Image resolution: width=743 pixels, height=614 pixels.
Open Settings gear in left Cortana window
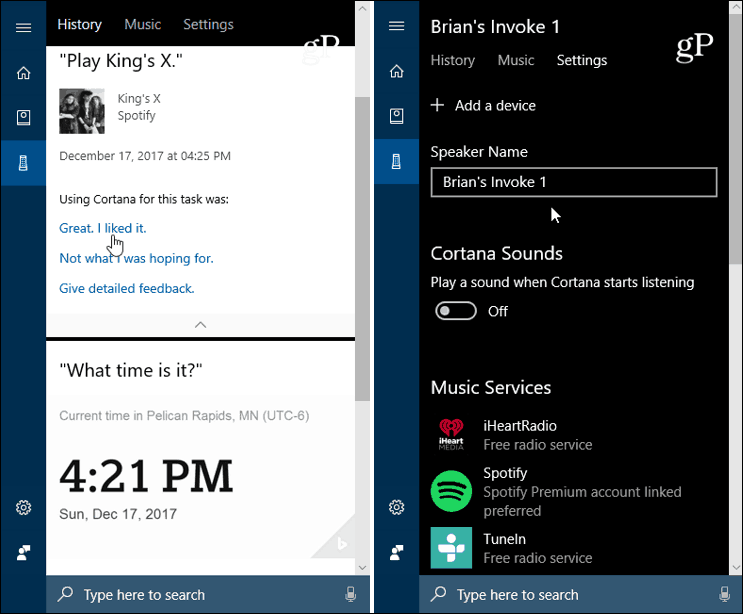23,507
